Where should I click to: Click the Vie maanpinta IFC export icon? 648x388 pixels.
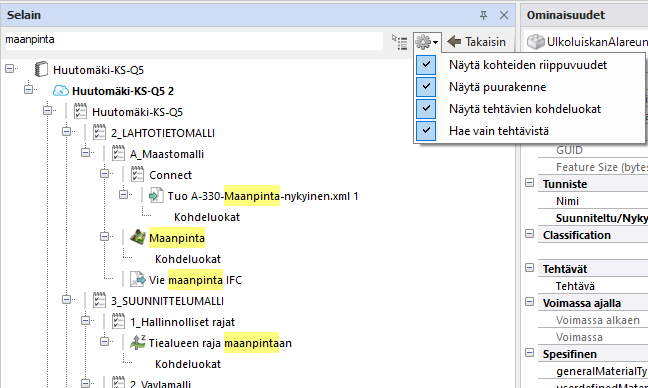point(138,279)
